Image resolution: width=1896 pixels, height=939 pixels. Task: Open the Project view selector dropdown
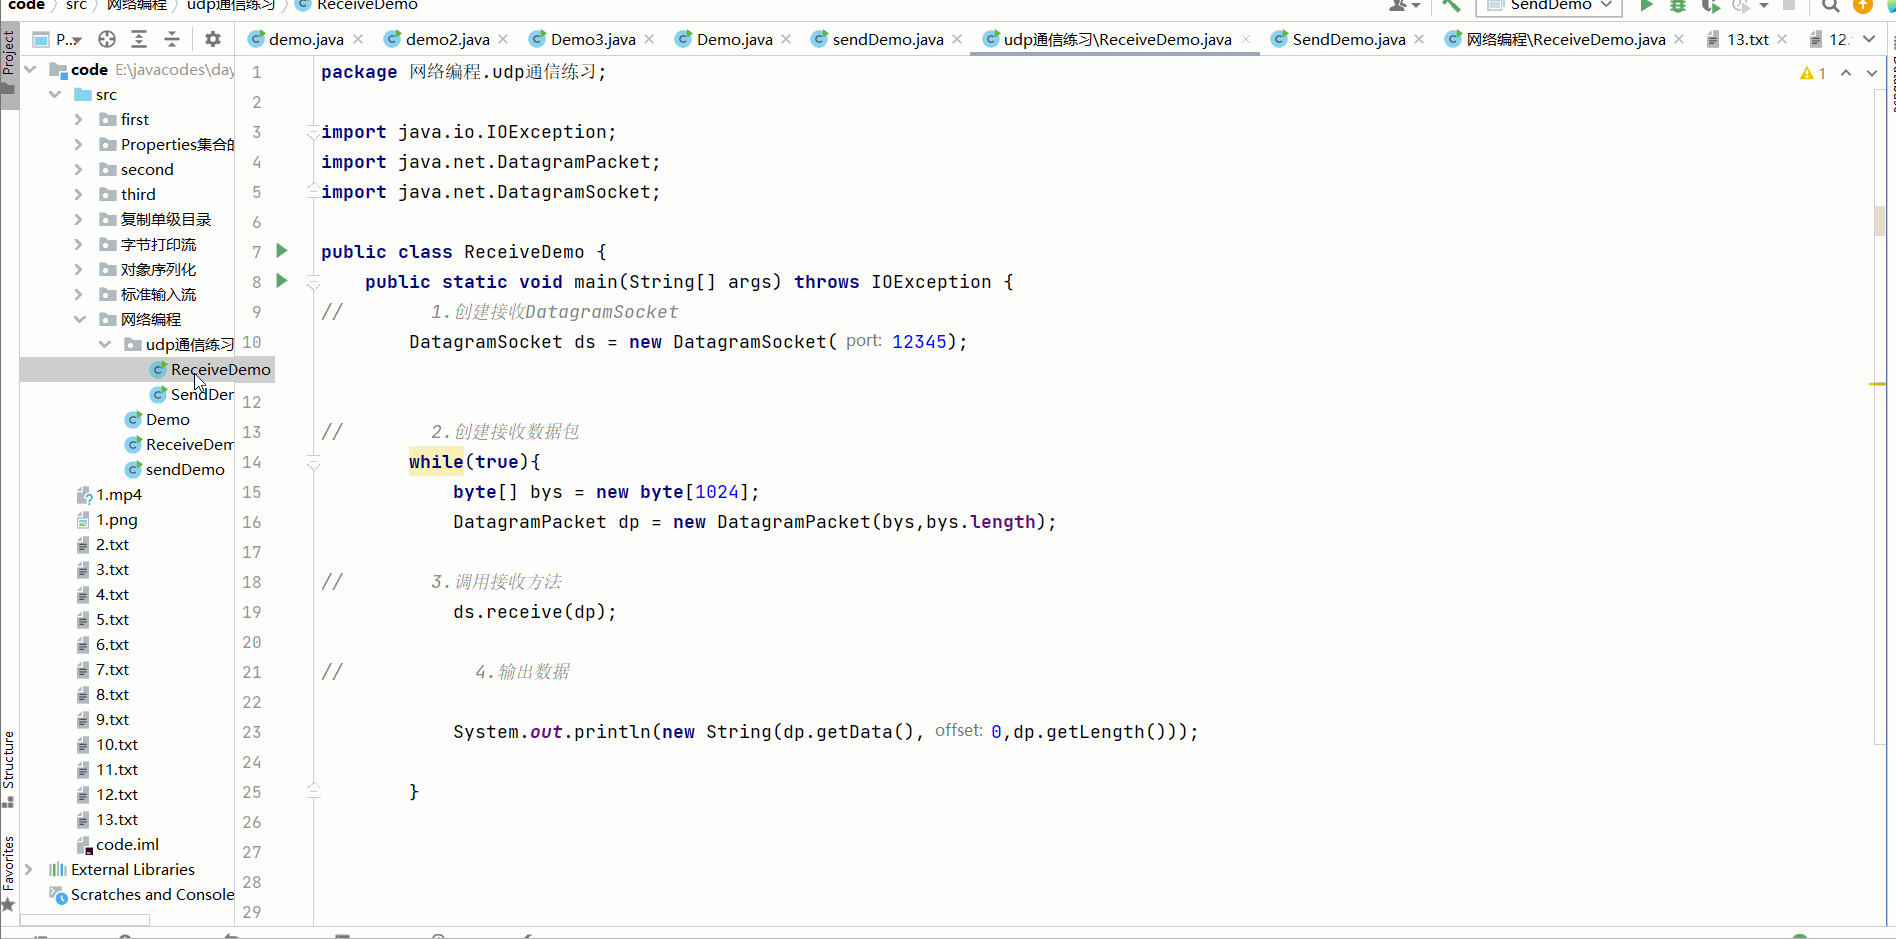pos(57,39)
